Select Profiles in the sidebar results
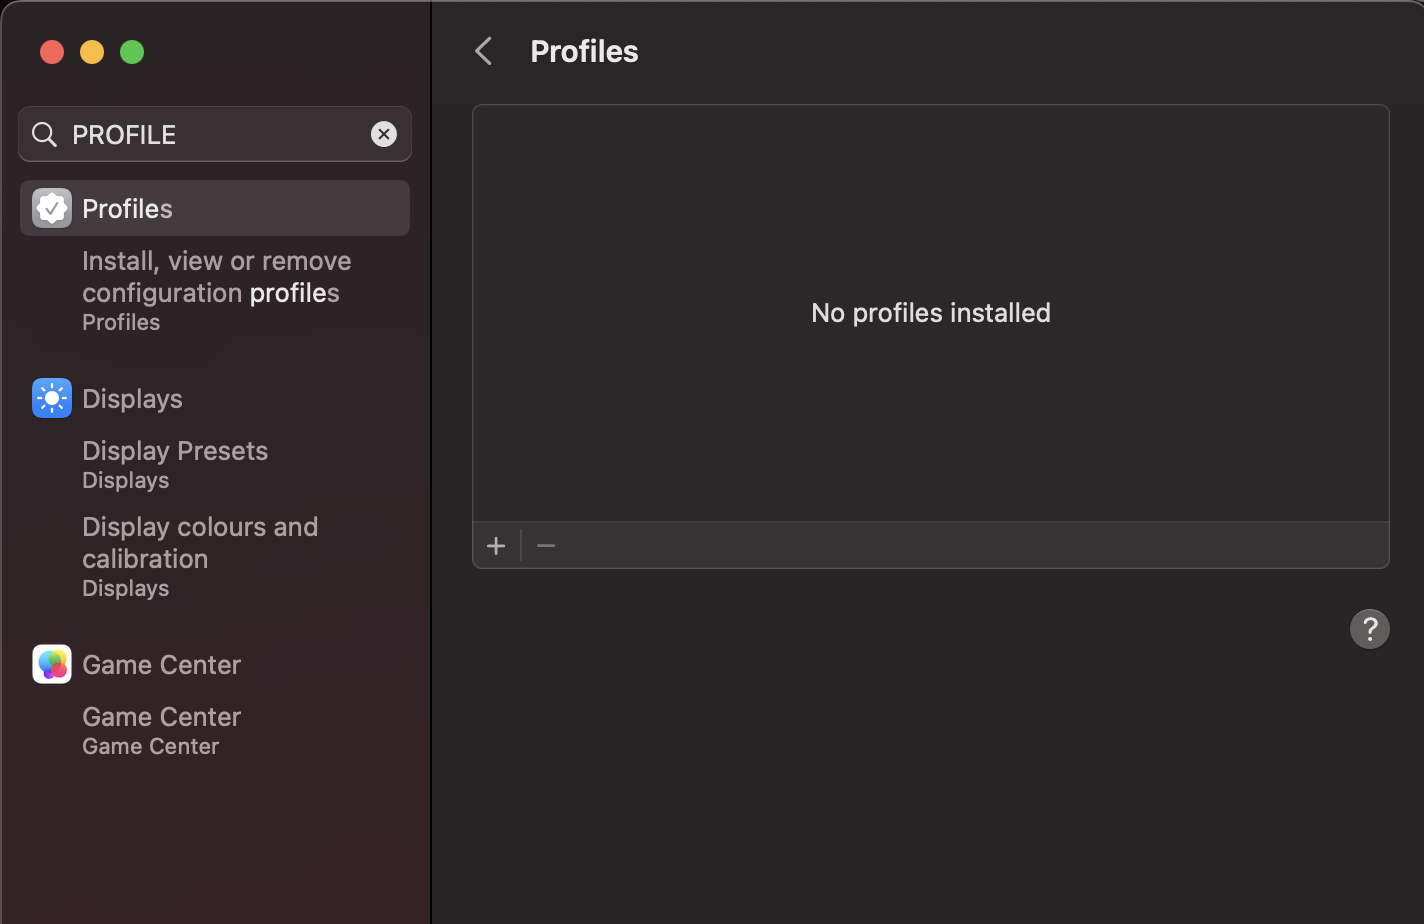Image resolution: width=1424 pixels, height=924 pixels. point(128,208)
